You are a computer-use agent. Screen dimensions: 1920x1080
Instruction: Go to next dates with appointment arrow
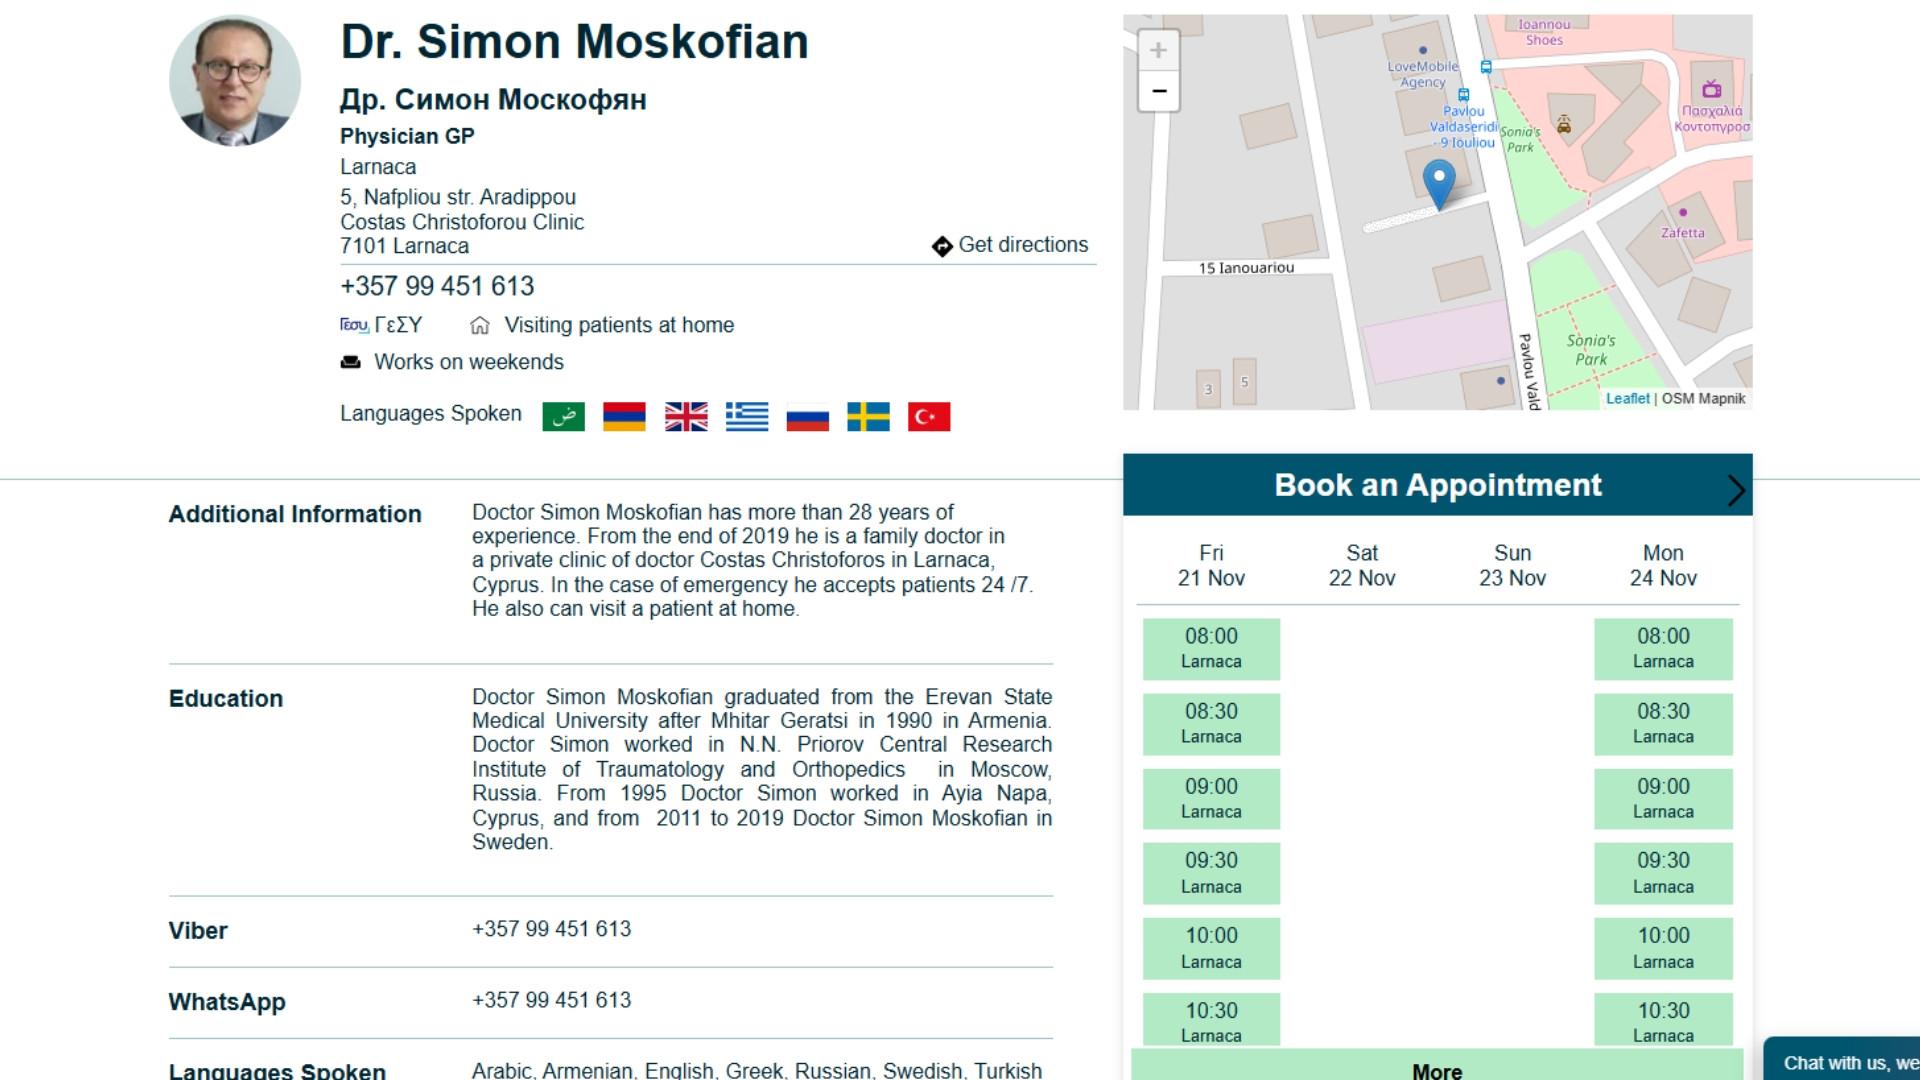[1736, 489]
